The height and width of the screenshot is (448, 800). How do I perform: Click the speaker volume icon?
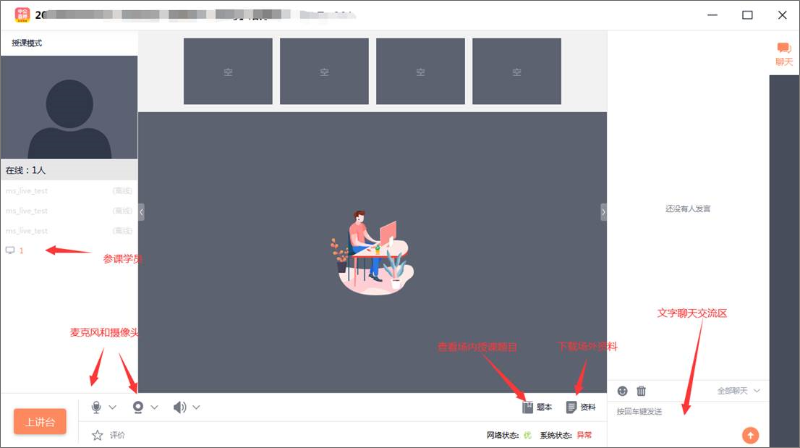pos(179,407)
